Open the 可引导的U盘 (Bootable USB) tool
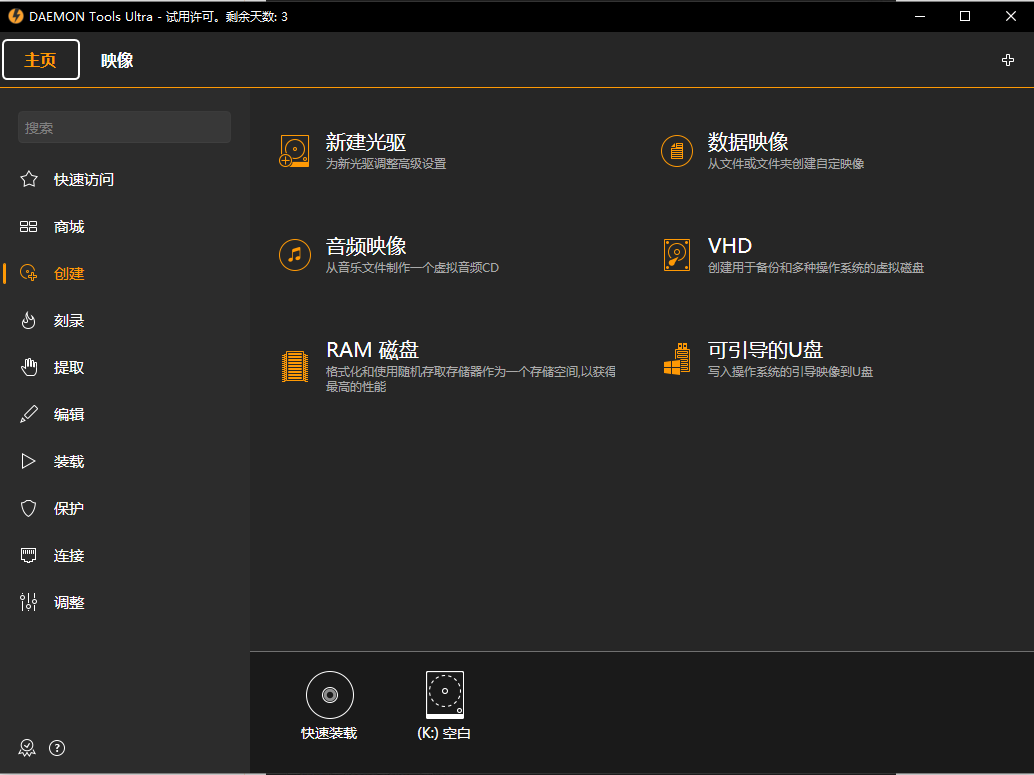 tap(676, 360)
